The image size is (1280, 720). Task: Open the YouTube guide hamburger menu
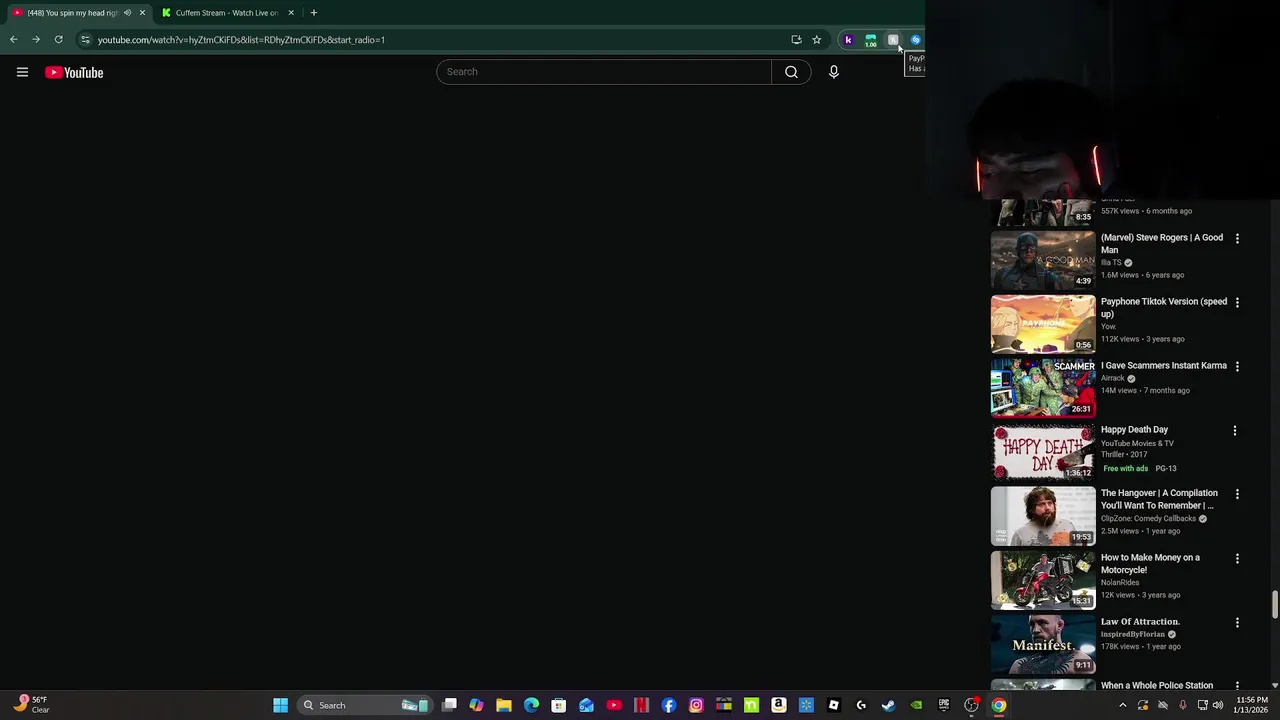pyautogui.click(x=22, y=72)
